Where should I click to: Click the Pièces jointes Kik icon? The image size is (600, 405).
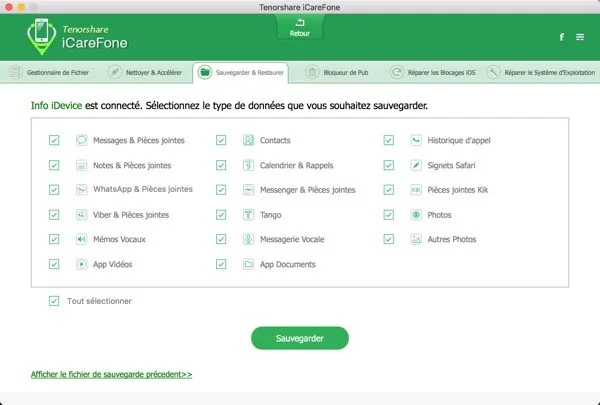tap(416, 189)
